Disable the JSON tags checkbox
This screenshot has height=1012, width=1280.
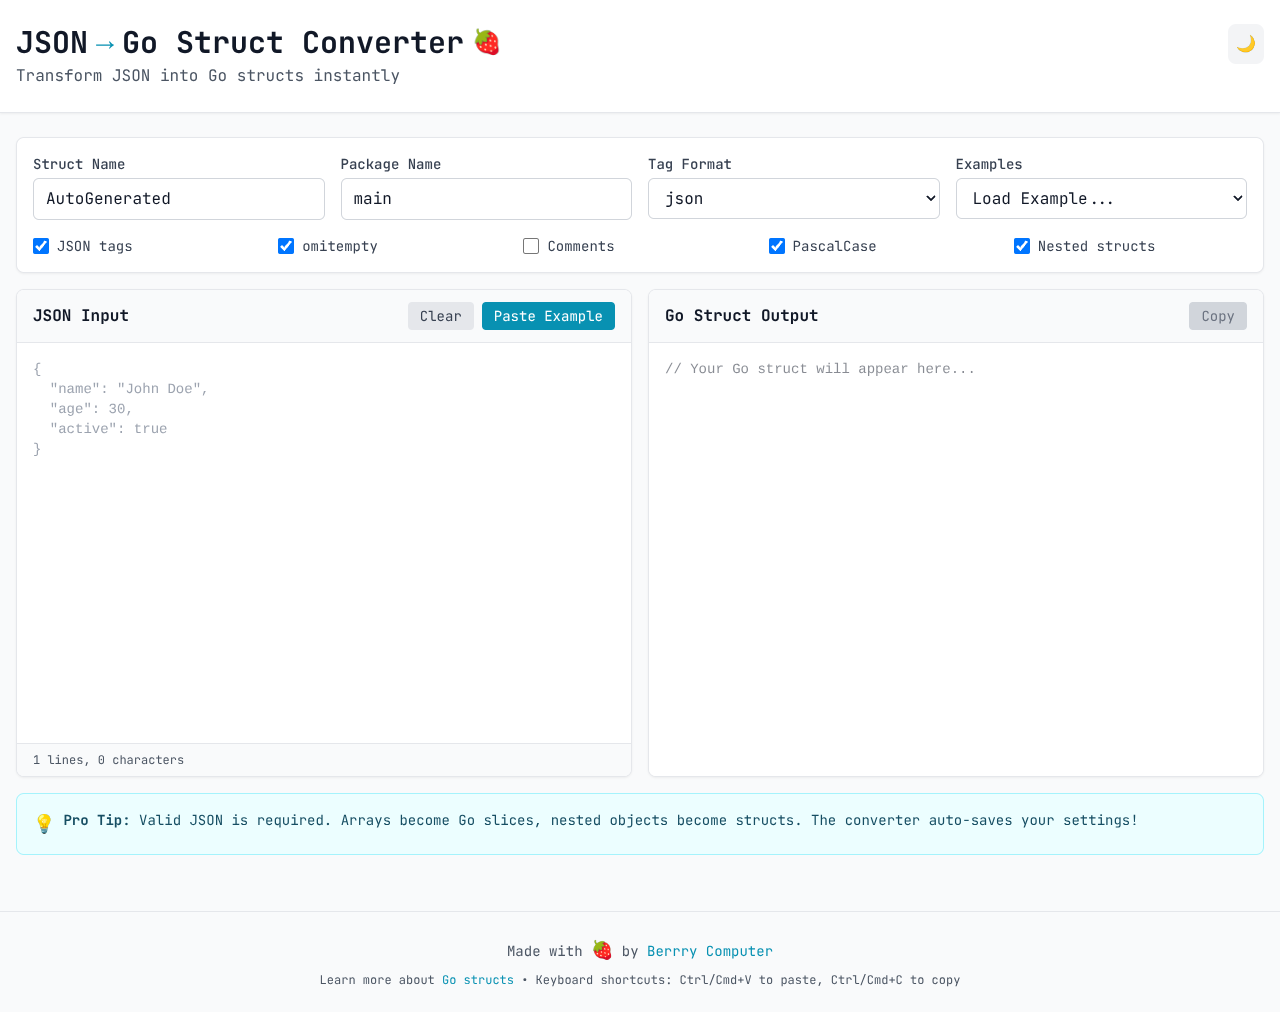tap(40, 246)
